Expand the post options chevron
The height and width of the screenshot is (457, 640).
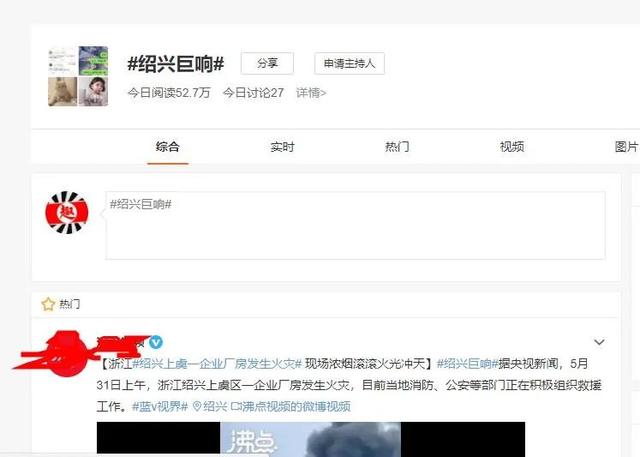[599, 342]
